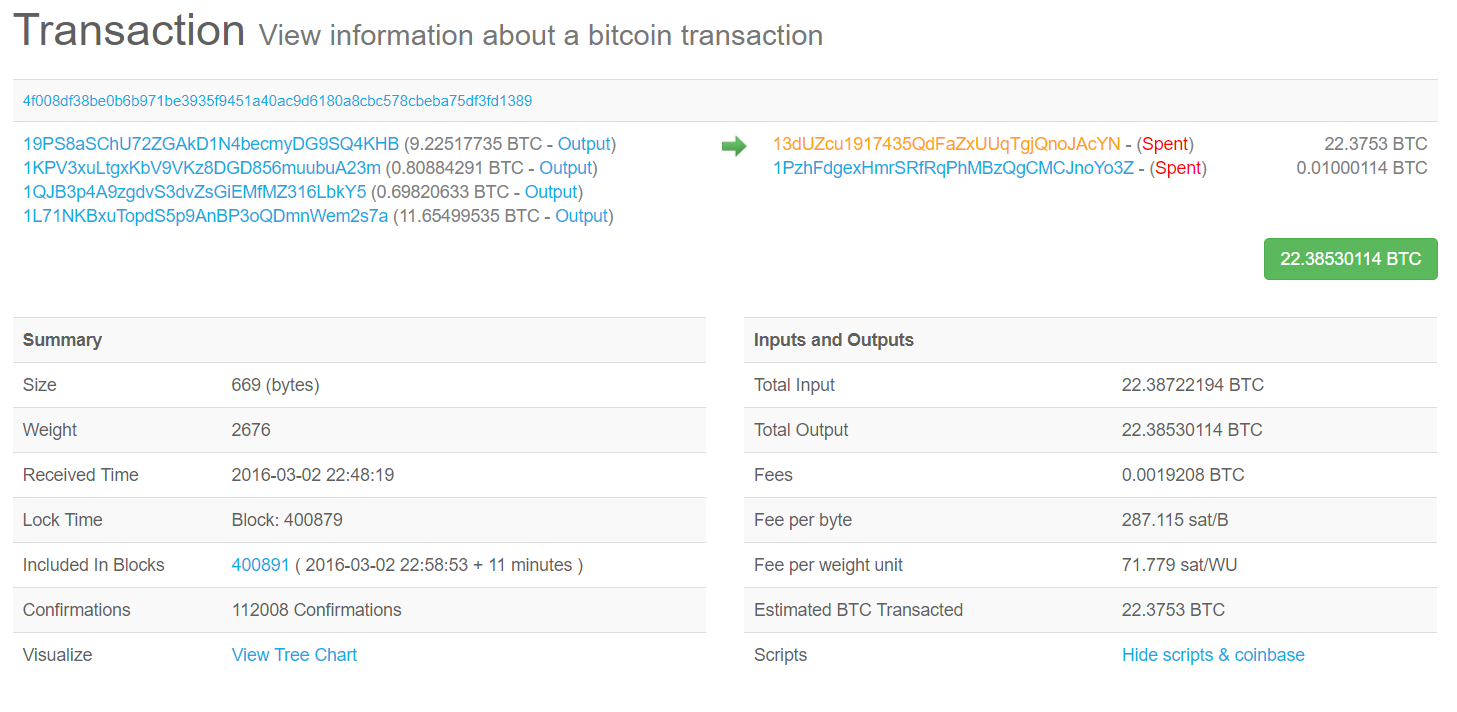1457x712 pixels.
Task: Toggle Hide scripts & coinbase
Action: (1213, 655)
